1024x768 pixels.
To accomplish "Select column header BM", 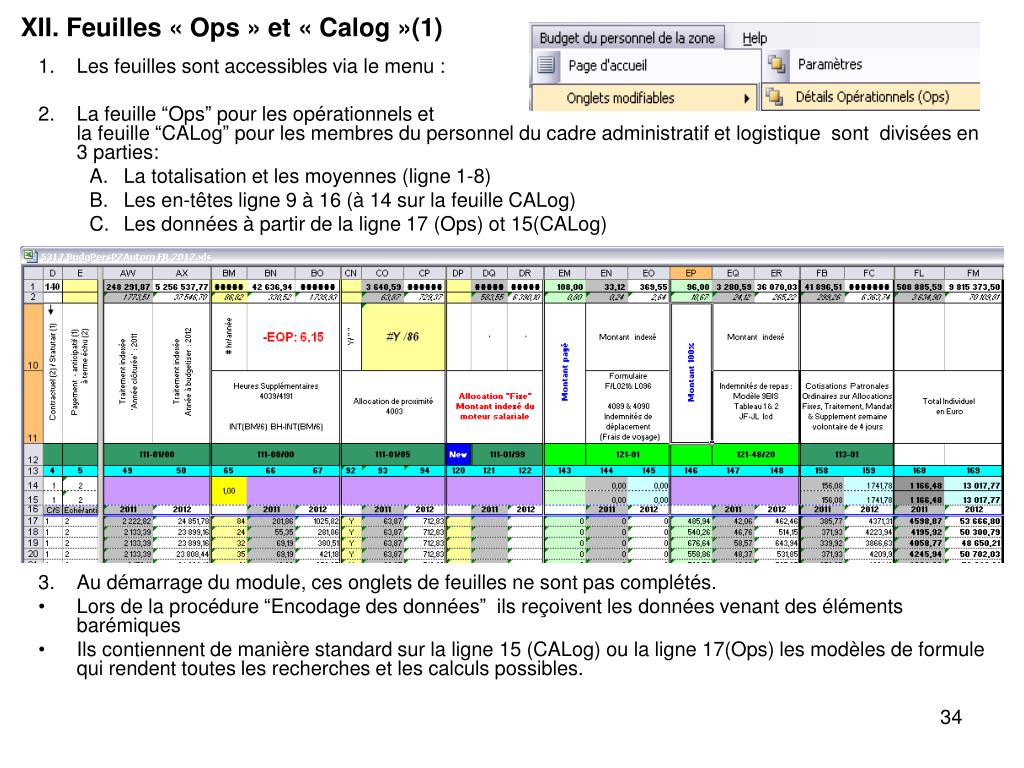I will pos(229,273).
